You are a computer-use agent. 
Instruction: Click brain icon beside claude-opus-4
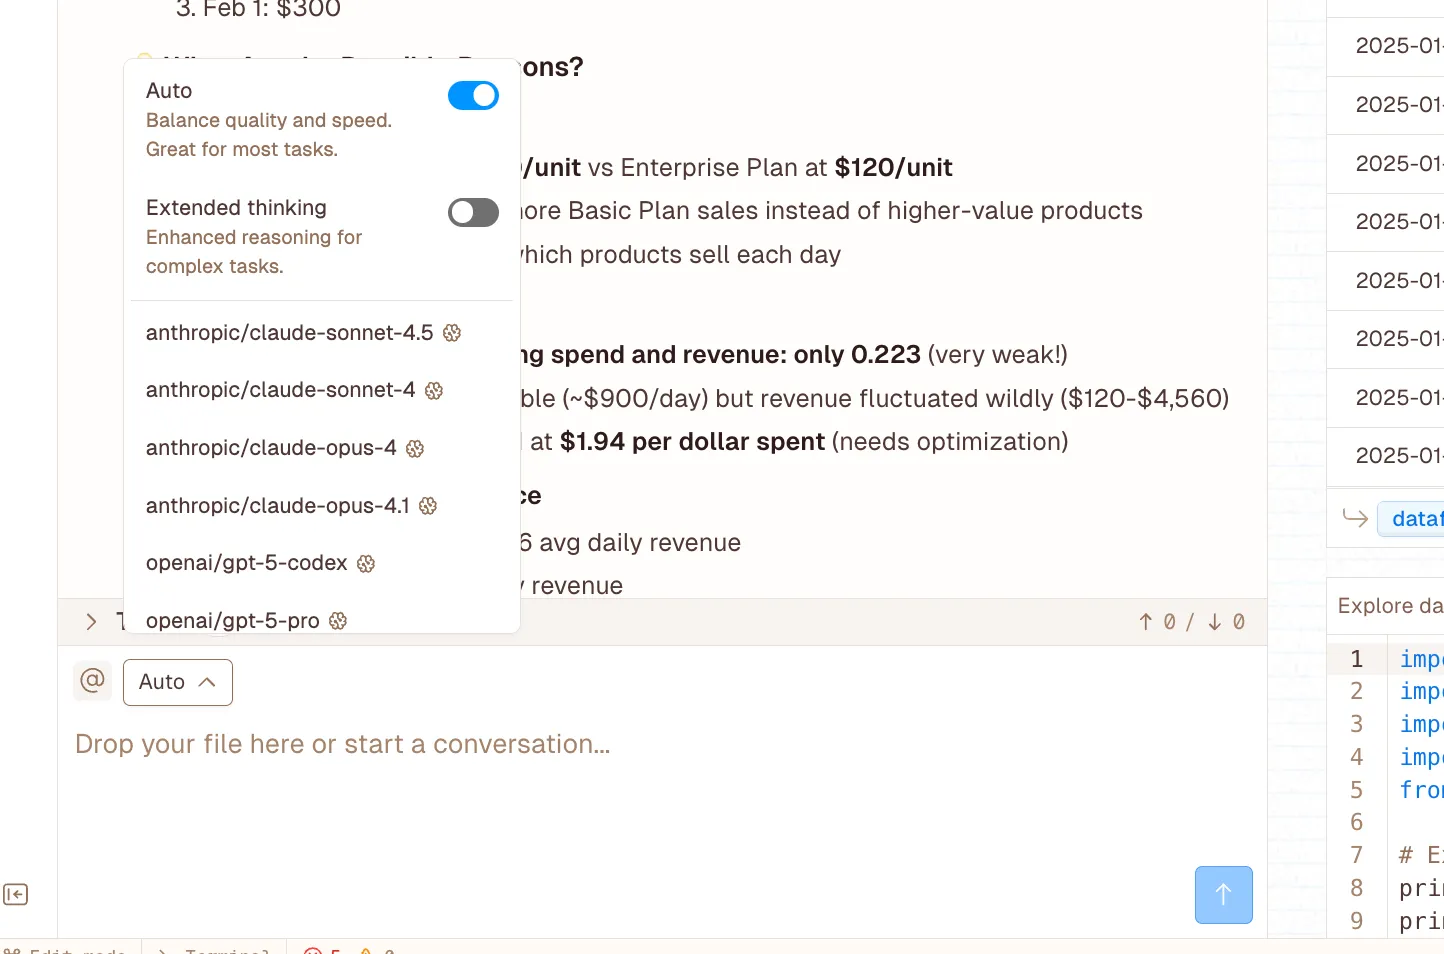click(x=415, y=449)
